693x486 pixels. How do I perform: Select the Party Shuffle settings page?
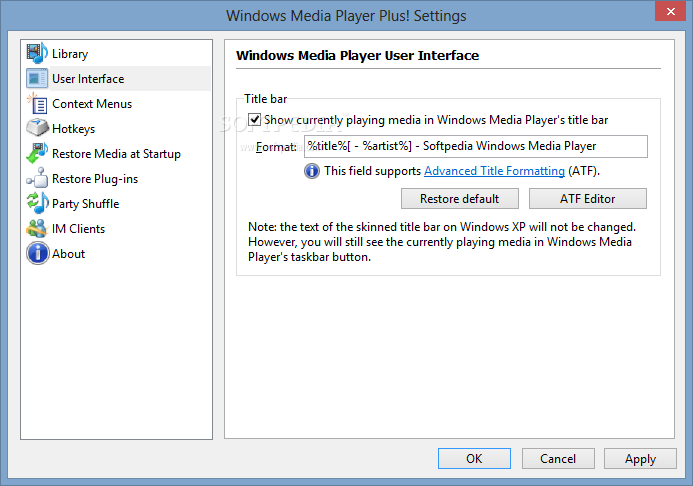click(x=85, y=204)
